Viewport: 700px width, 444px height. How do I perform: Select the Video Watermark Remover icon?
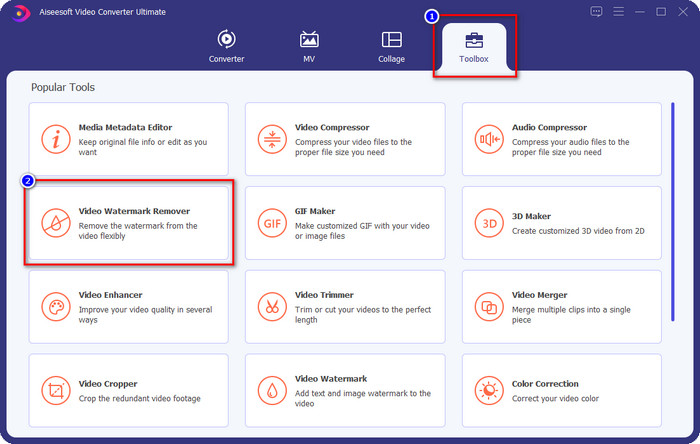[54, 222]
